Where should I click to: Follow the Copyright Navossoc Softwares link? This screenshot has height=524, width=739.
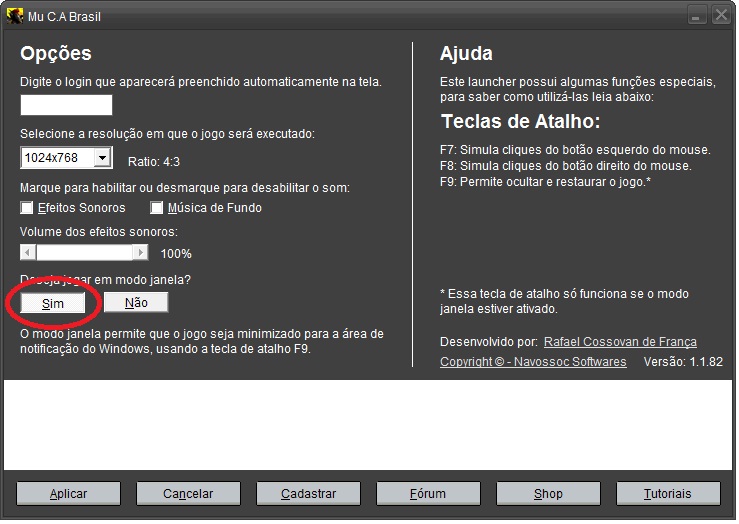pyautogui.click(x=533, y=362)
